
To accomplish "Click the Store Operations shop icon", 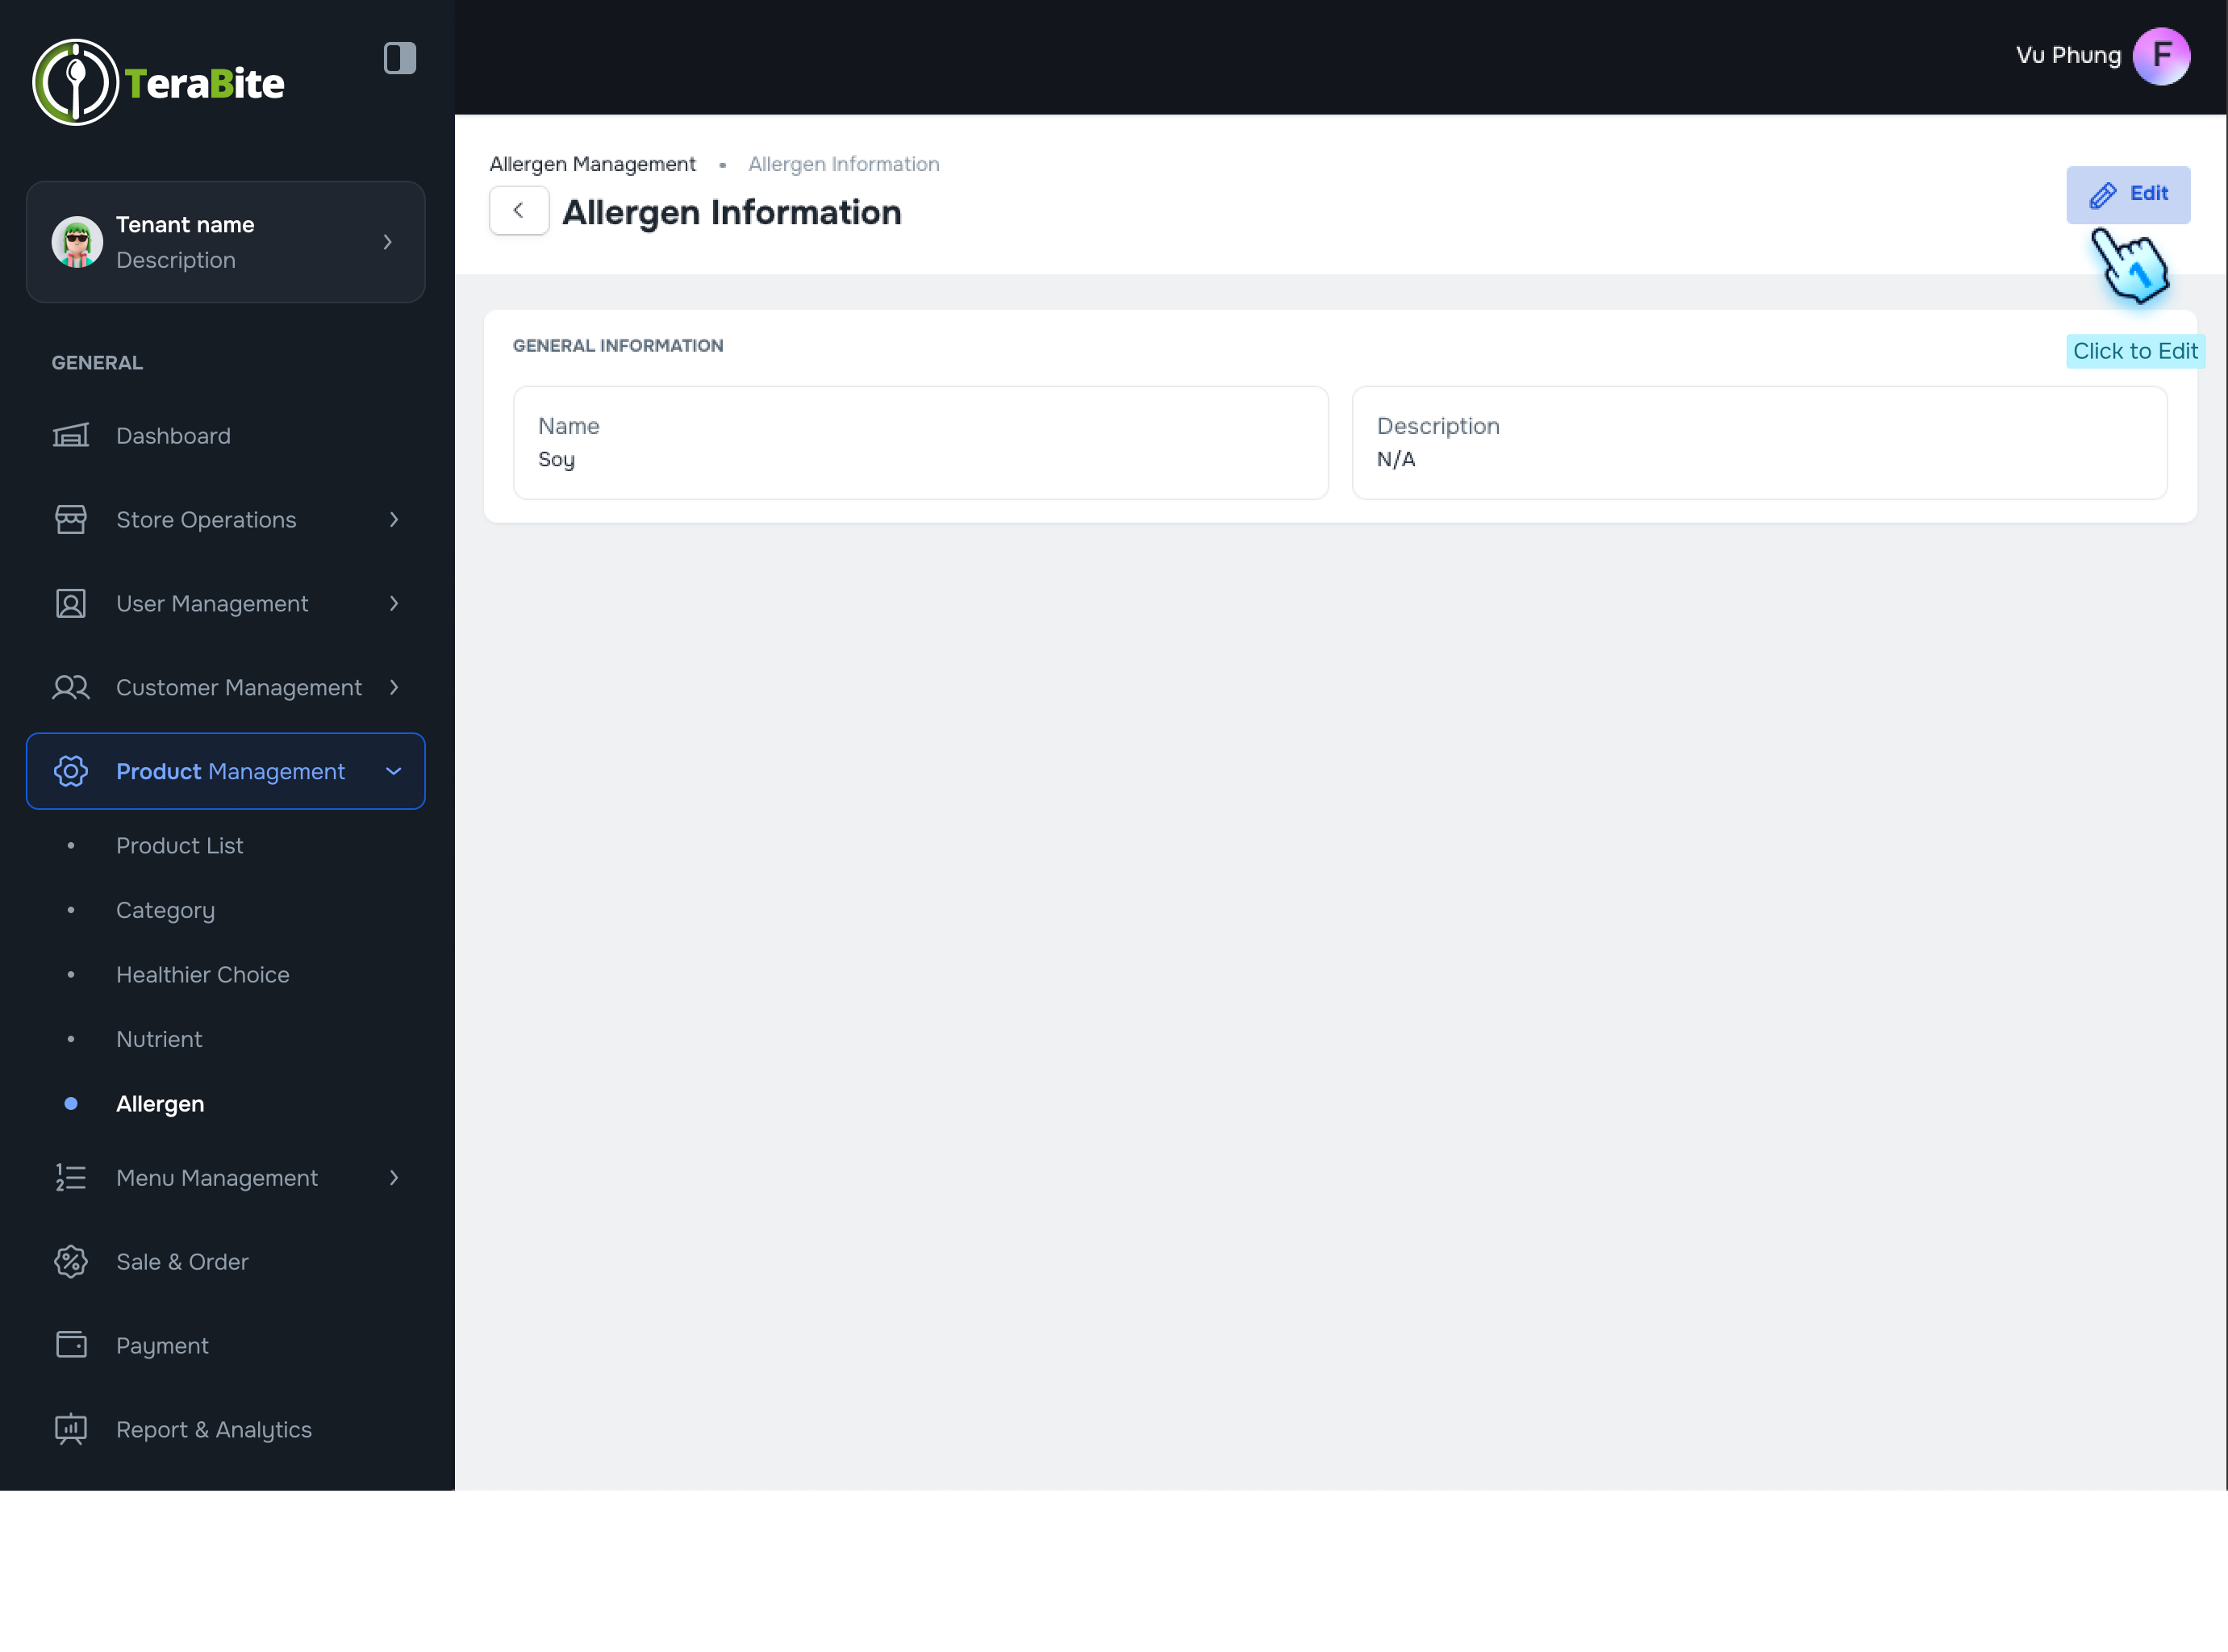I will pos(70,520).
